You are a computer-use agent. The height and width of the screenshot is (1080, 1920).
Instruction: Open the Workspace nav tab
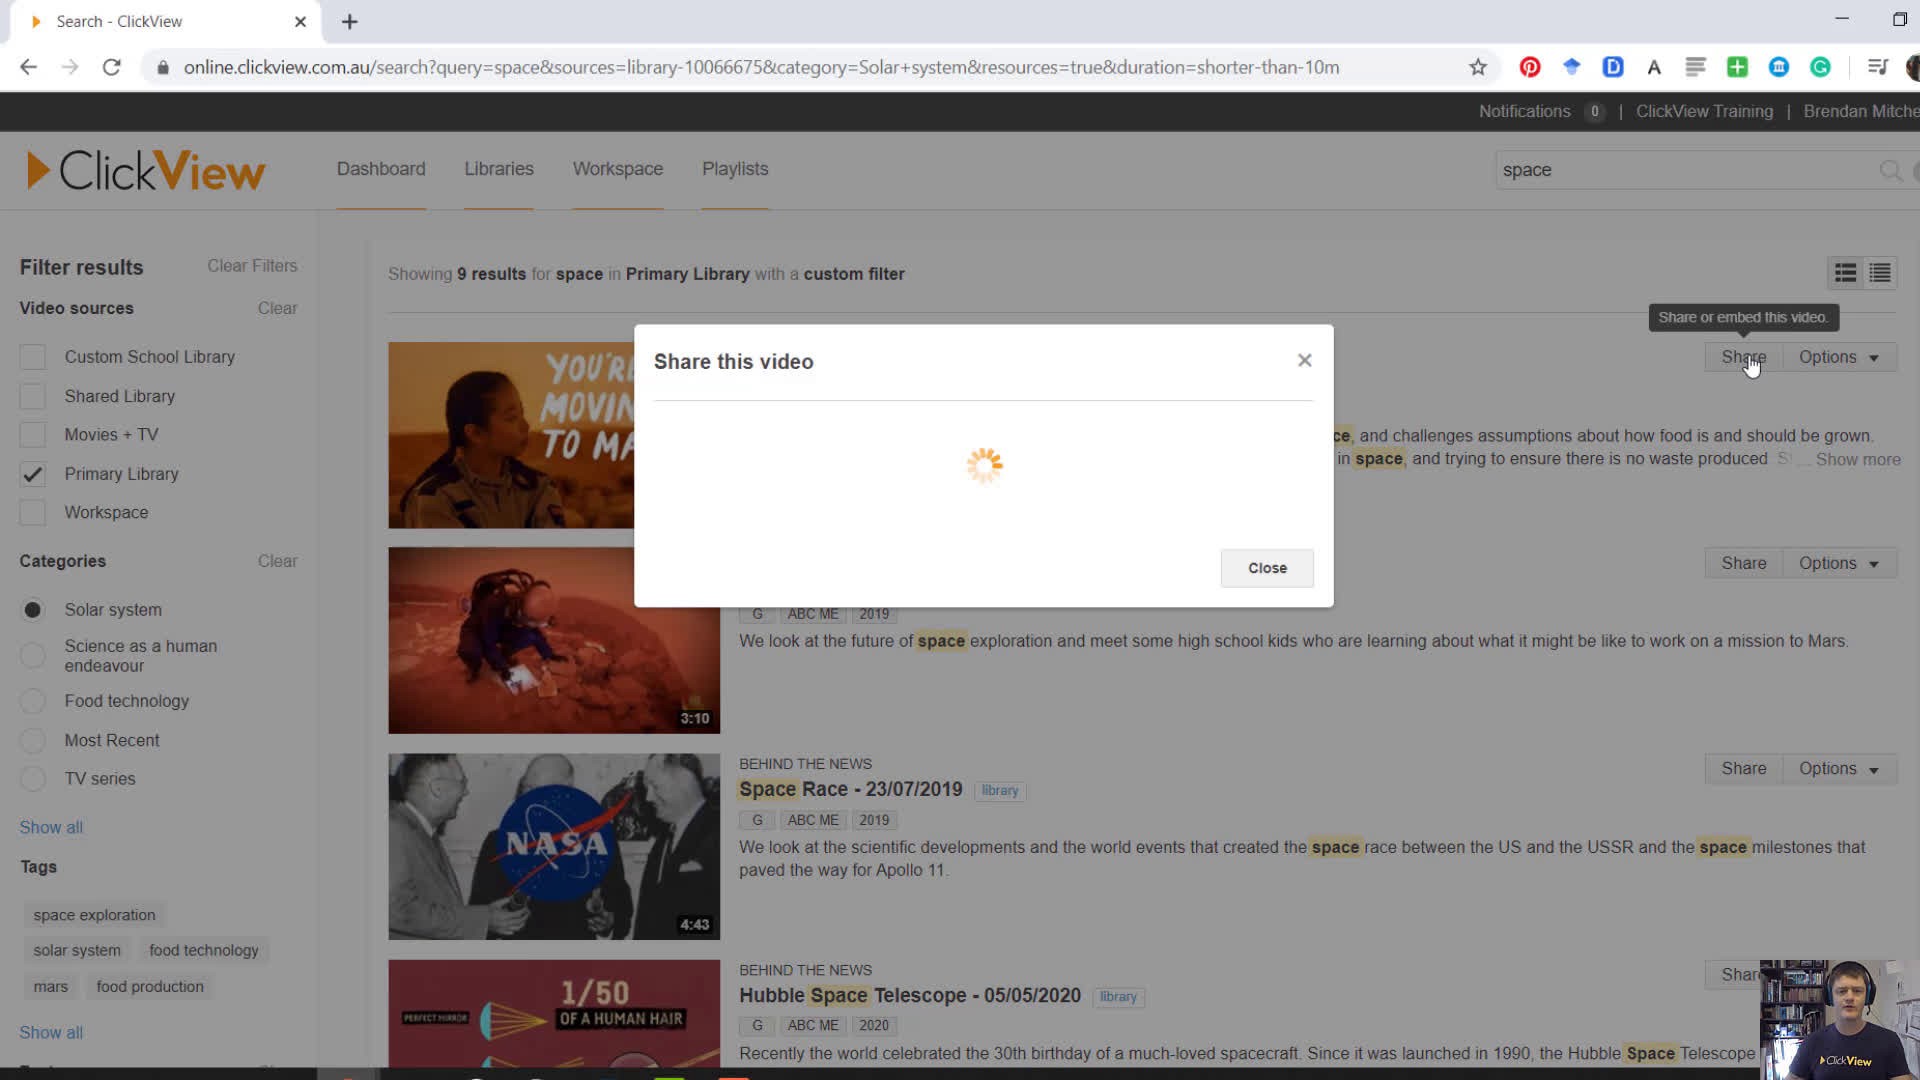(x=618, y=169)
